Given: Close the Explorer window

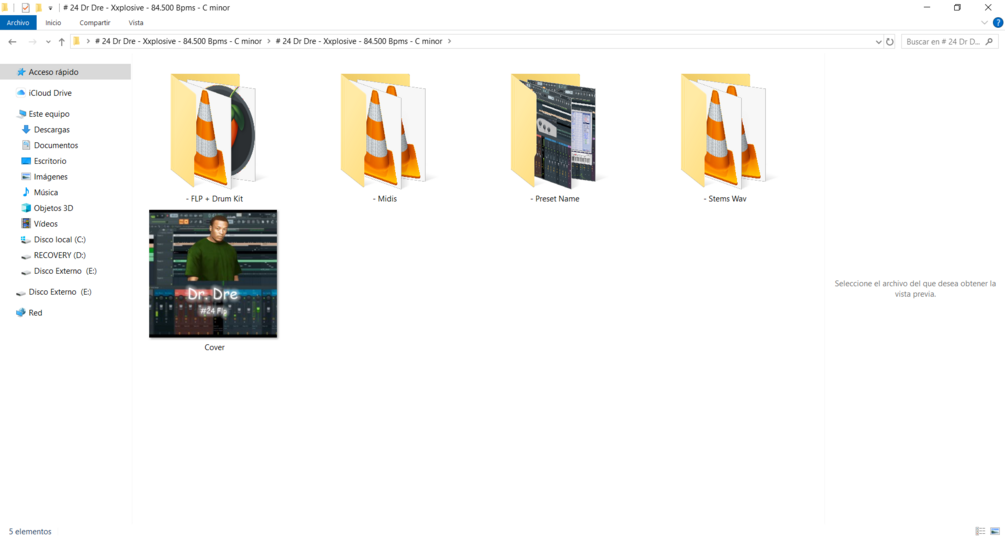Looking at the screenshot, I should [x=988, y=8].
